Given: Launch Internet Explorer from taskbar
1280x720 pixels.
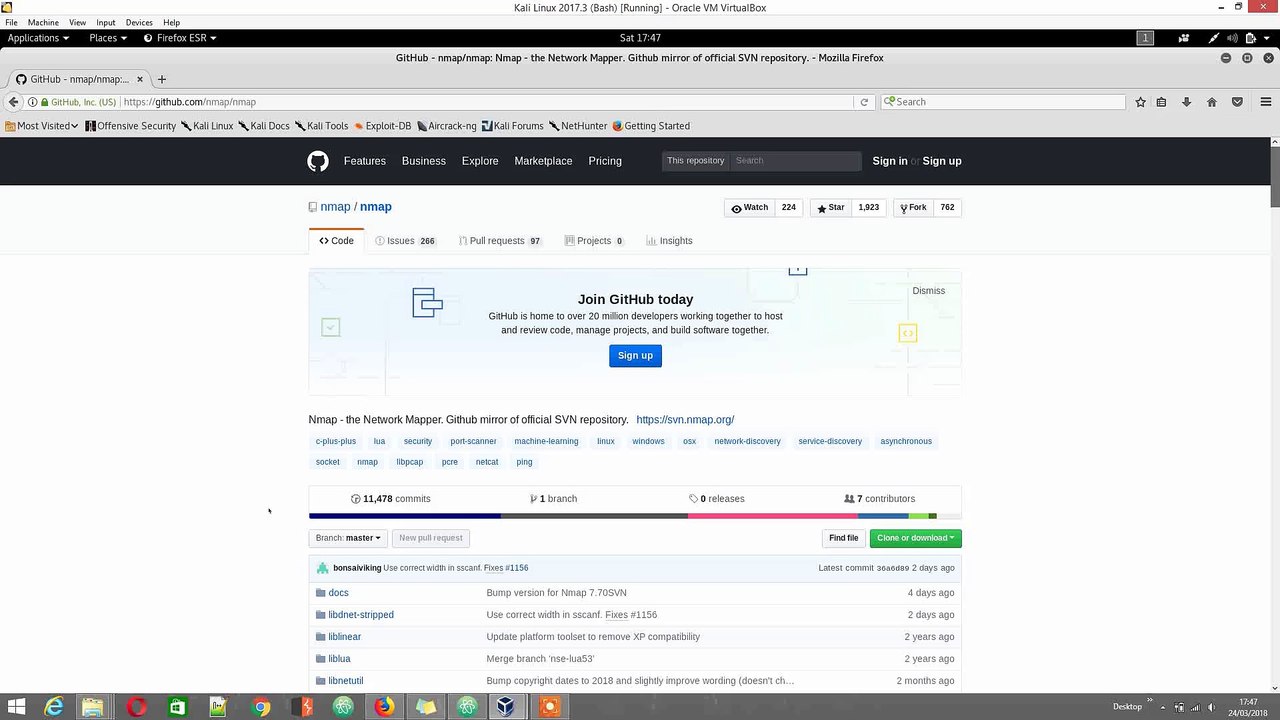Looking at the screenshot, I should (x=53, y=707).
